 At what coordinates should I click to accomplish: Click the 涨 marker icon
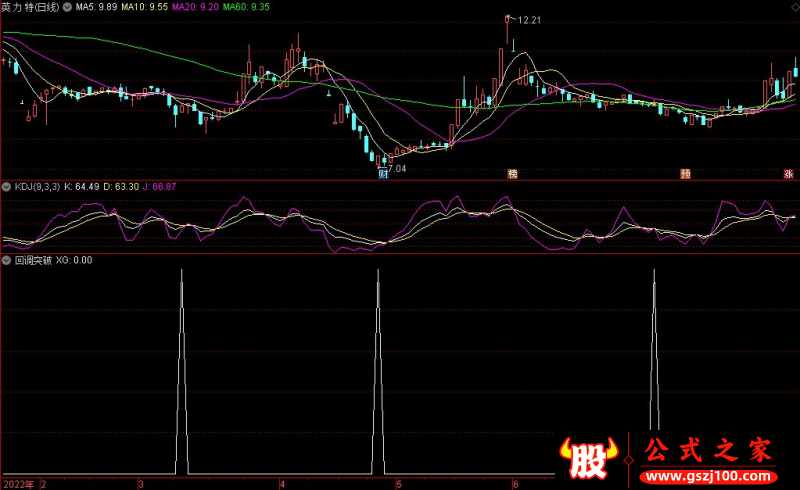tap(789, 174)
